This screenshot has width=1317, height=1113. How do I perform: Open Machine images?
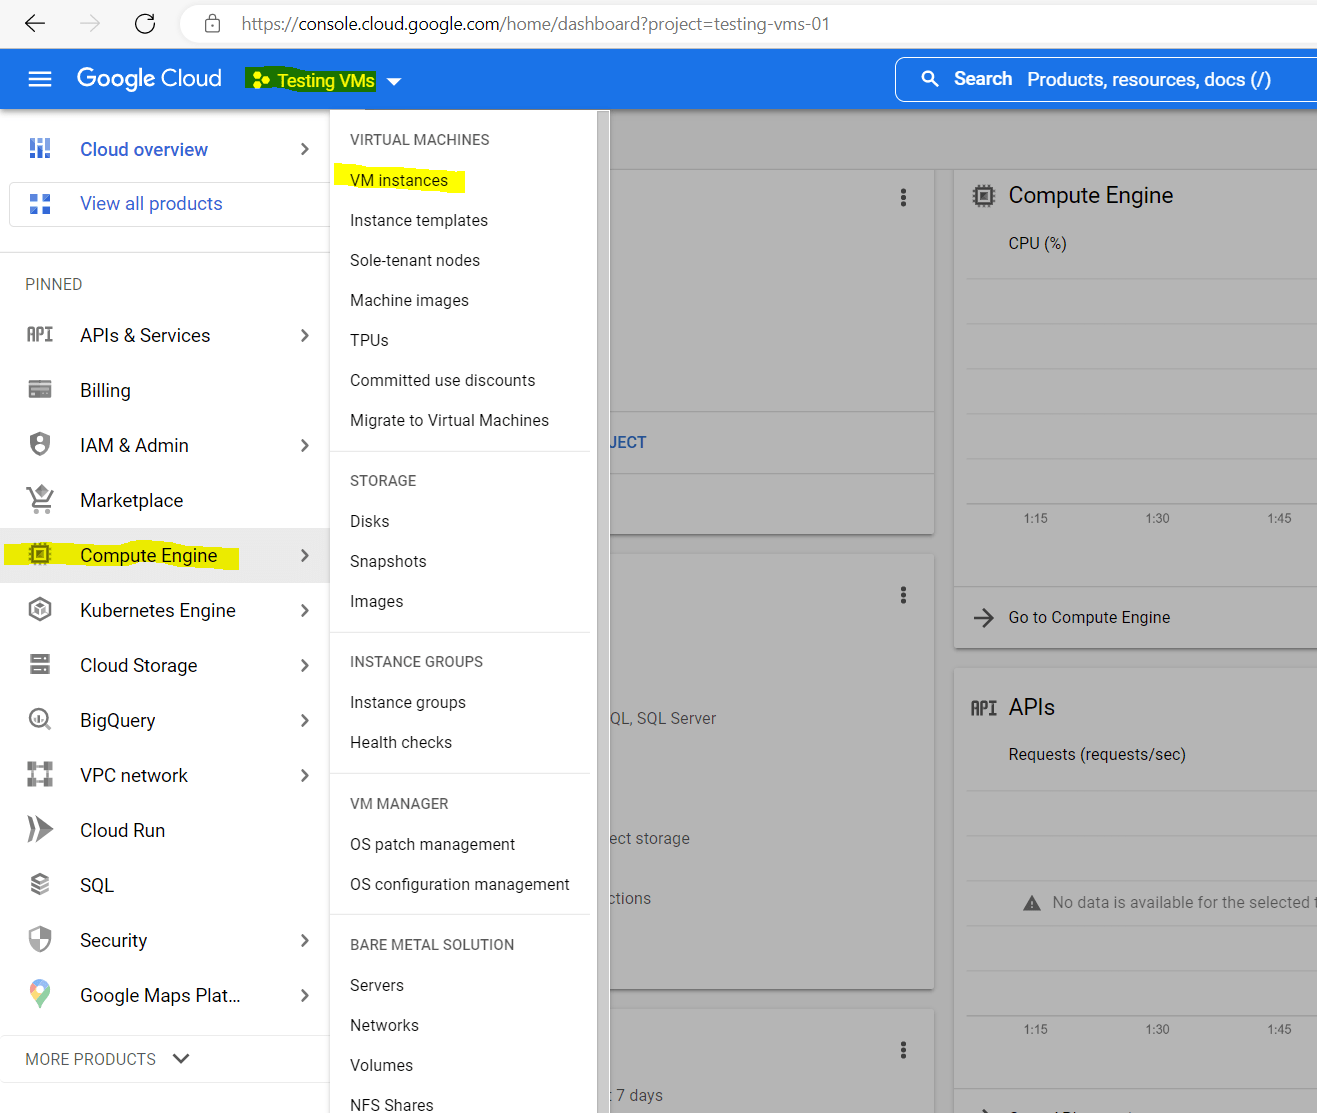(409, 300)
